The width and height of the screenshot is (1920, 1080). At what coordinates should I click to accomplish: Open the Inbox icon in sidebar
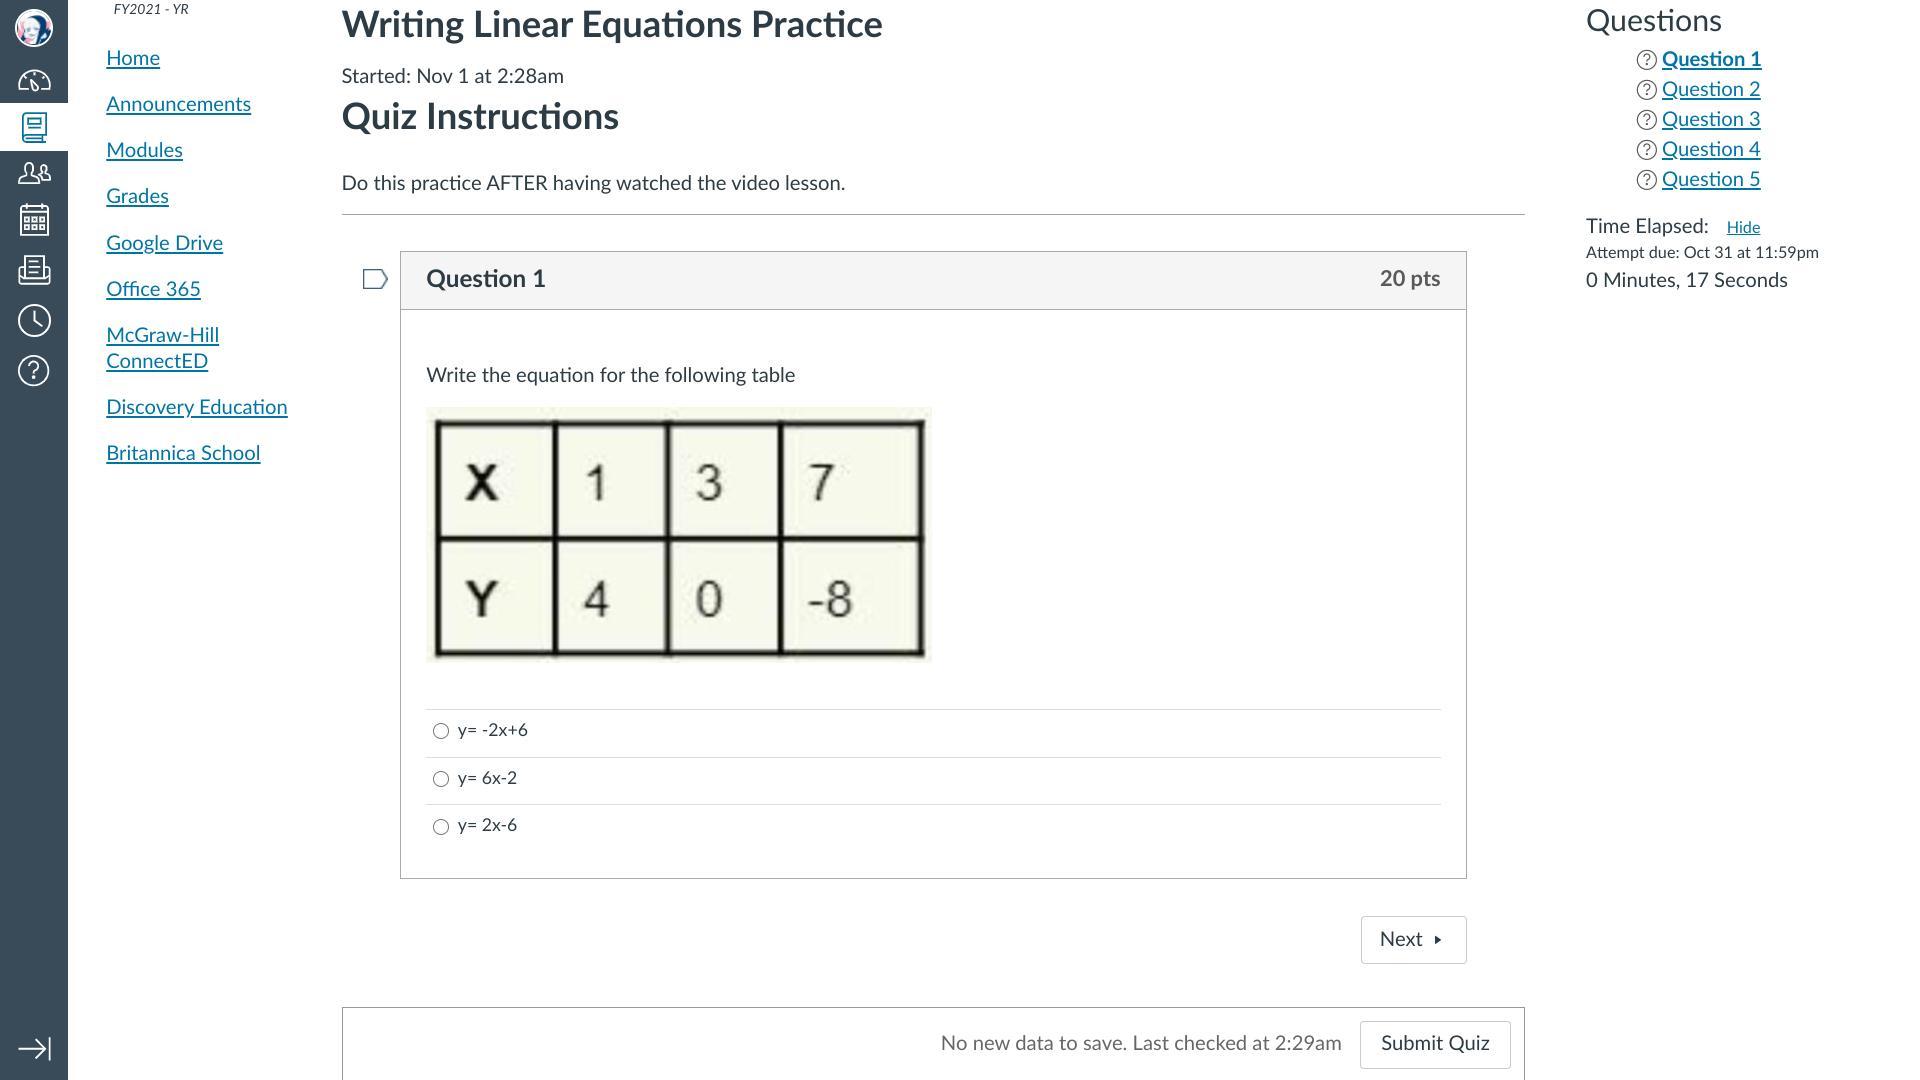point(34,270)
